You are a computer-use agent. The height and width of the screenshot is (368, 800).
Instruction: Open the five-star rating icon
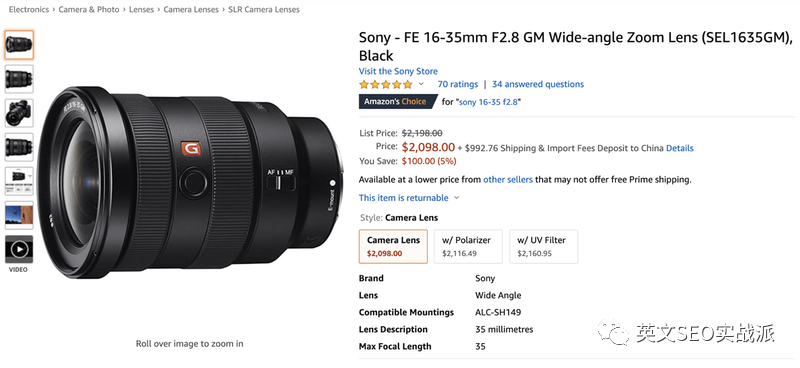tap(386, 84)
